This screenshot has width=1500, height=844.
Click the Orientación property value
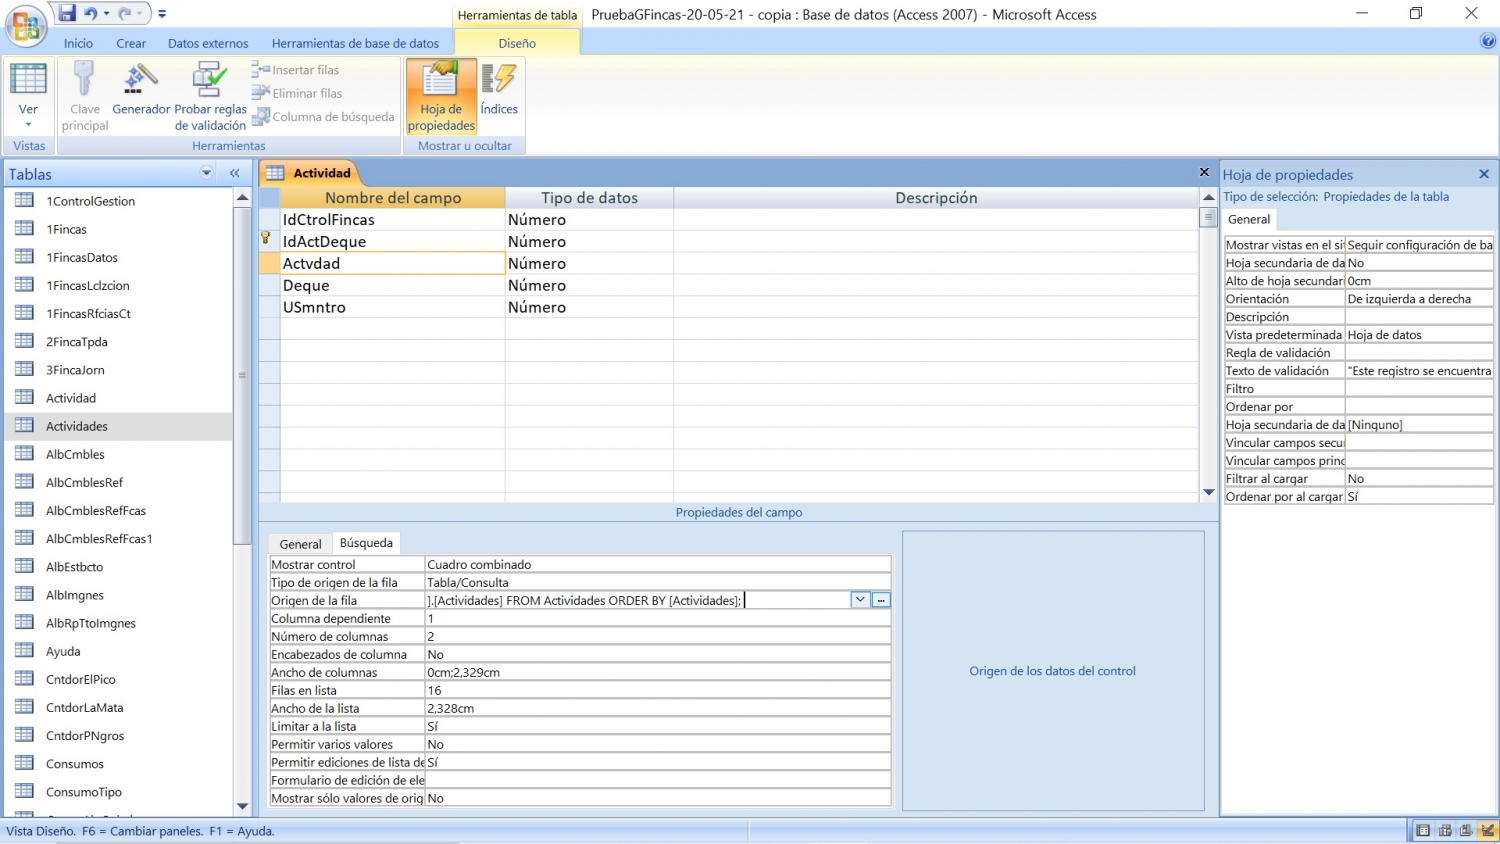click(x=1419, y=299)
